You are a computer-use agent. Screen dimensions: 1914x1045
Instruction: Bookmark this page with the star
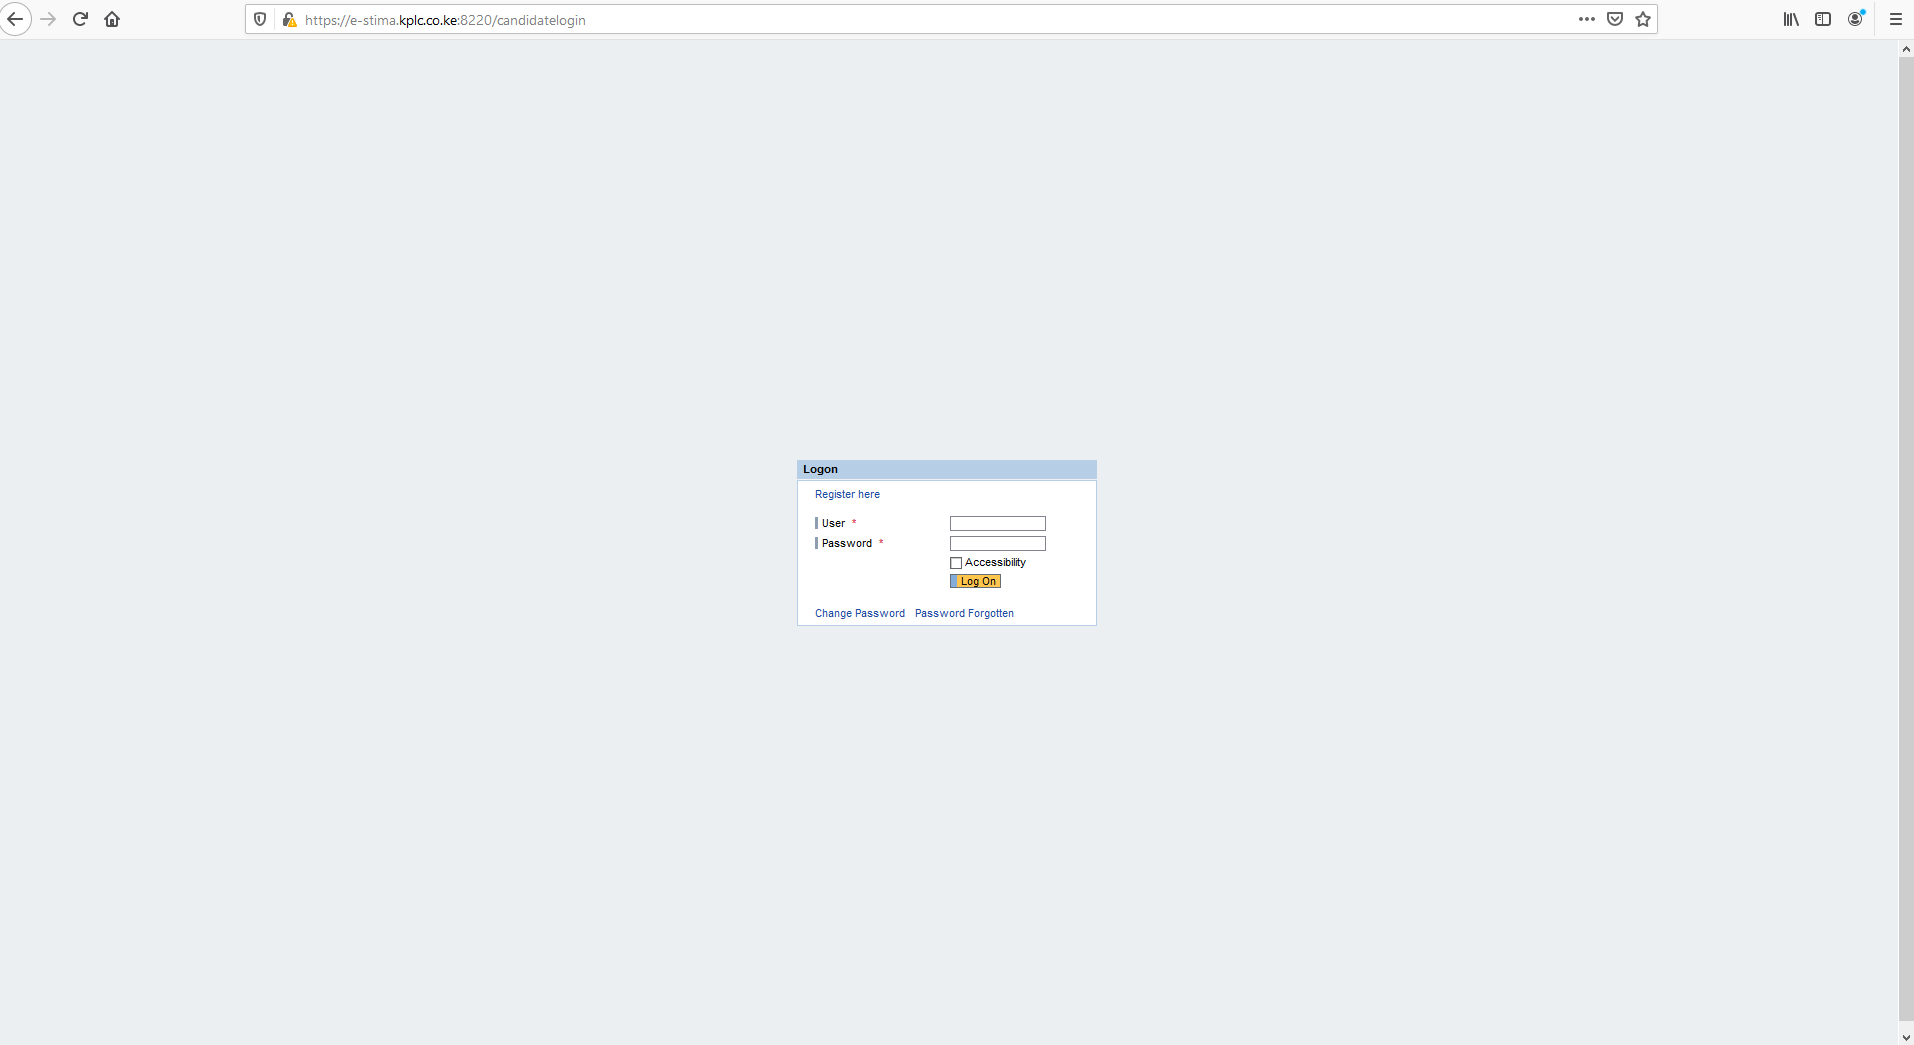(x=1641, y=19)
